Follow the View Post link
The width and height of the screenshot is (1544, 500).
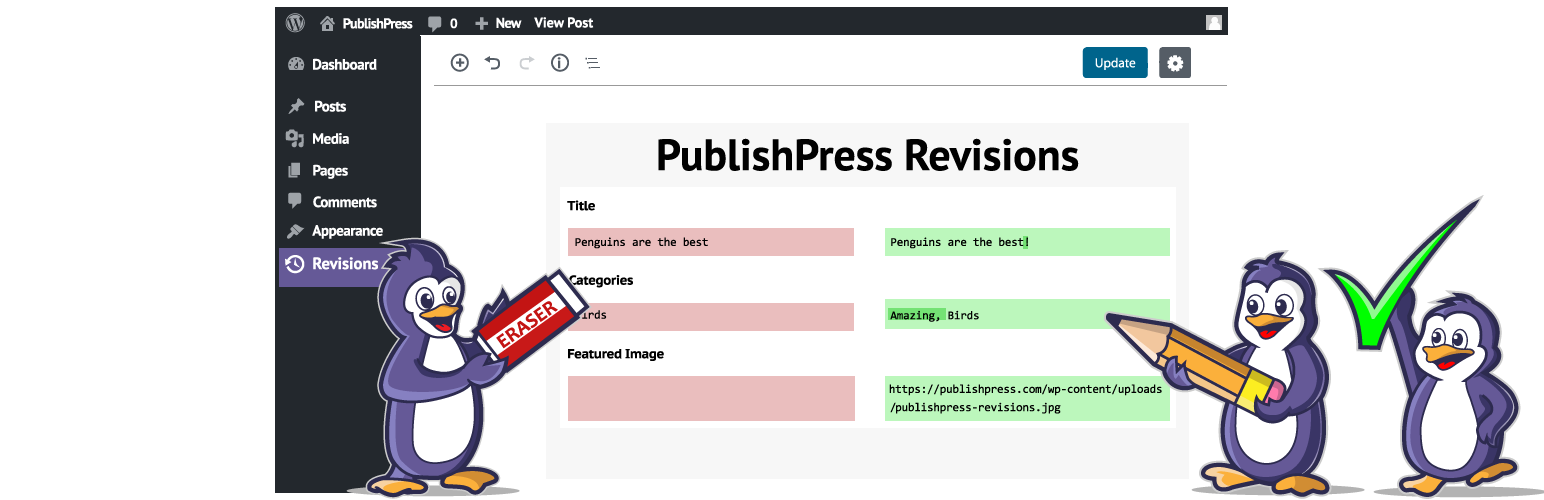[x=563, y=23]
